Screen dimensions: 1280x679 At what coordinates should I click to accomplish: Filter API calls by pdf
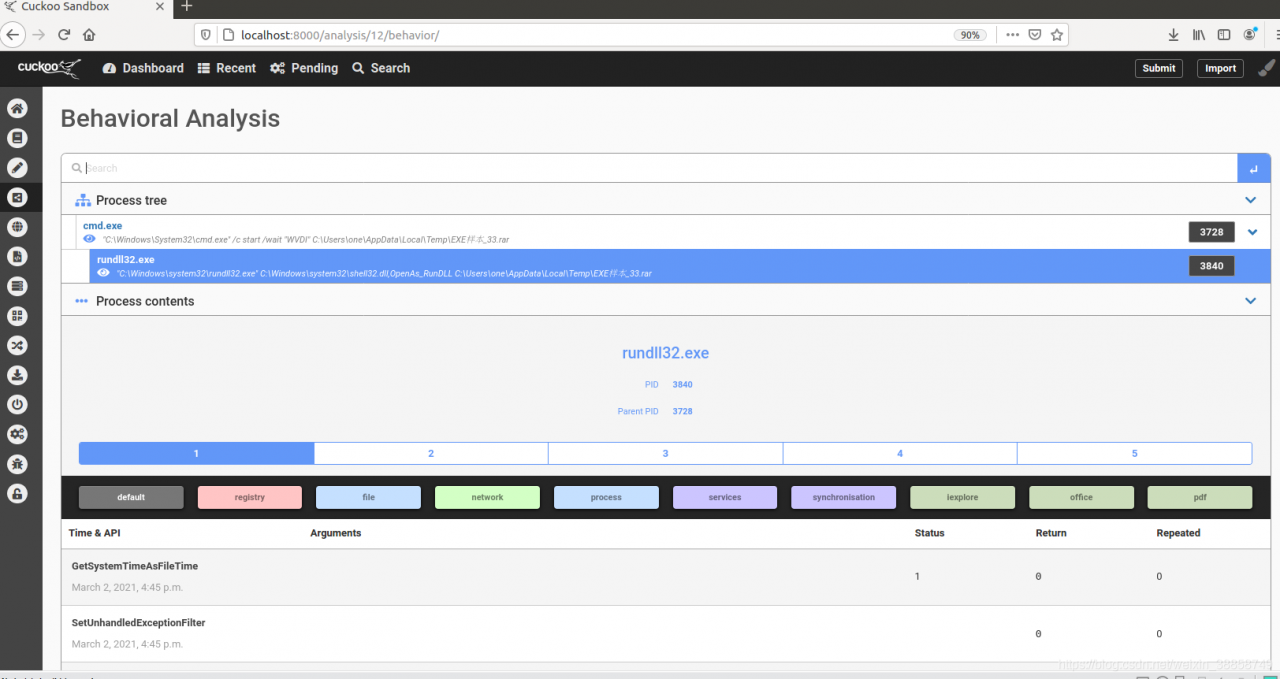tap(1200, 497)
